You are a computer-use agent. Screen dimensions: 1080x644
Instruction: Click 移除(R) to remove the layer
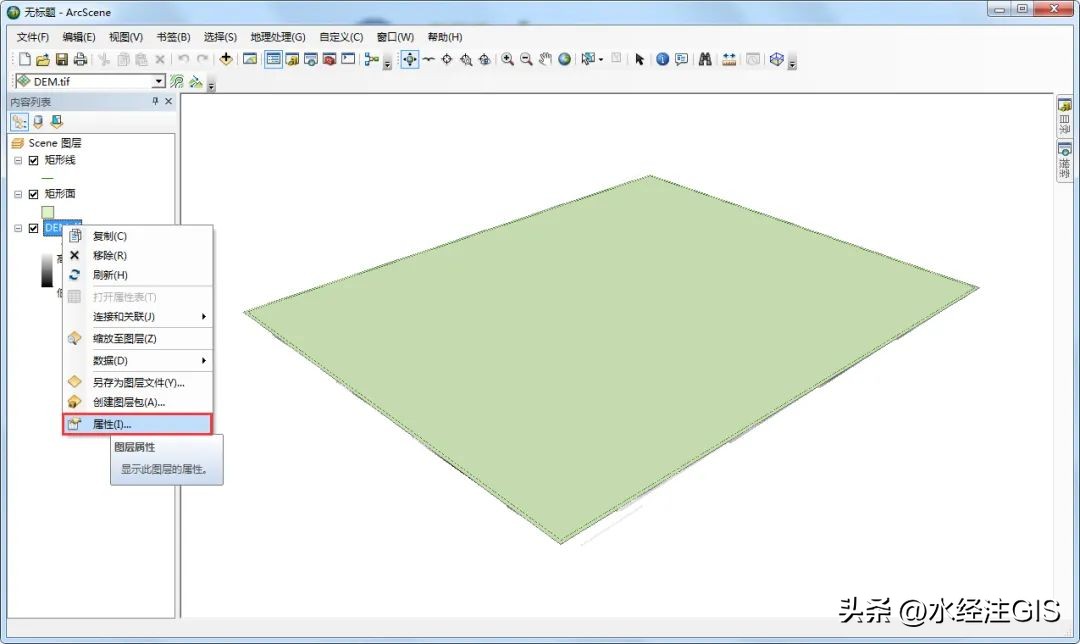click(108, 255)
